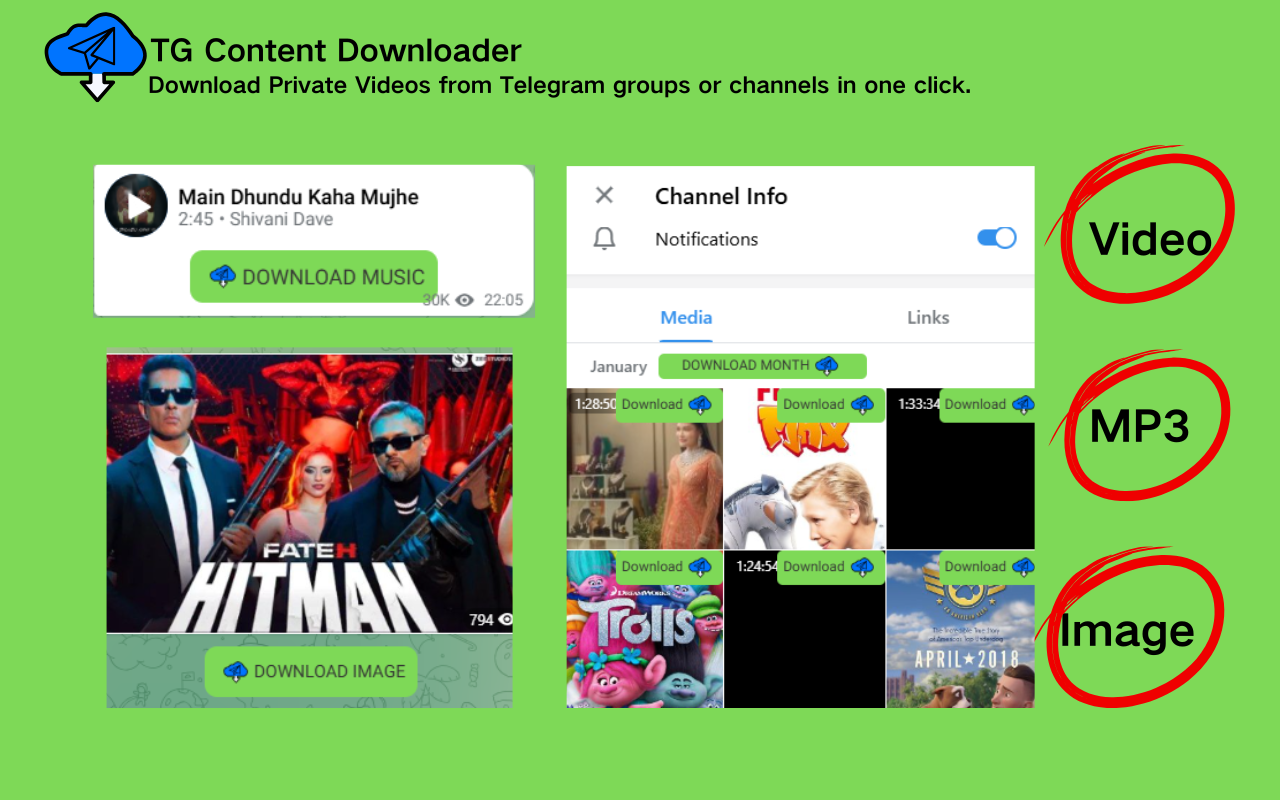
Task: Click the download cloud icon on the Trolls thumbnail
Action: pos(700,566)
